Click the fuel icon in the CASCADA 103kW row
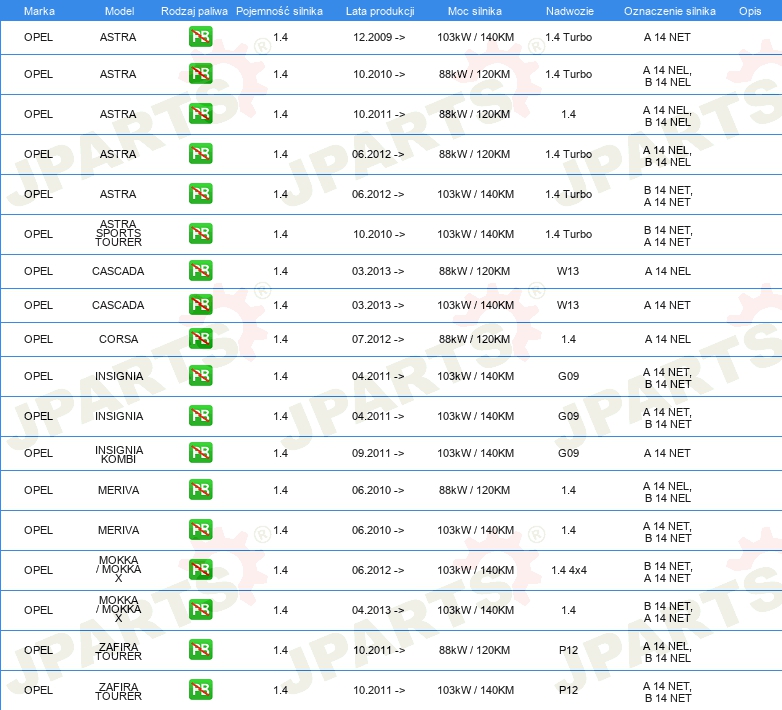The width and height of the screenshot is (782, 710). click(200, 305)
